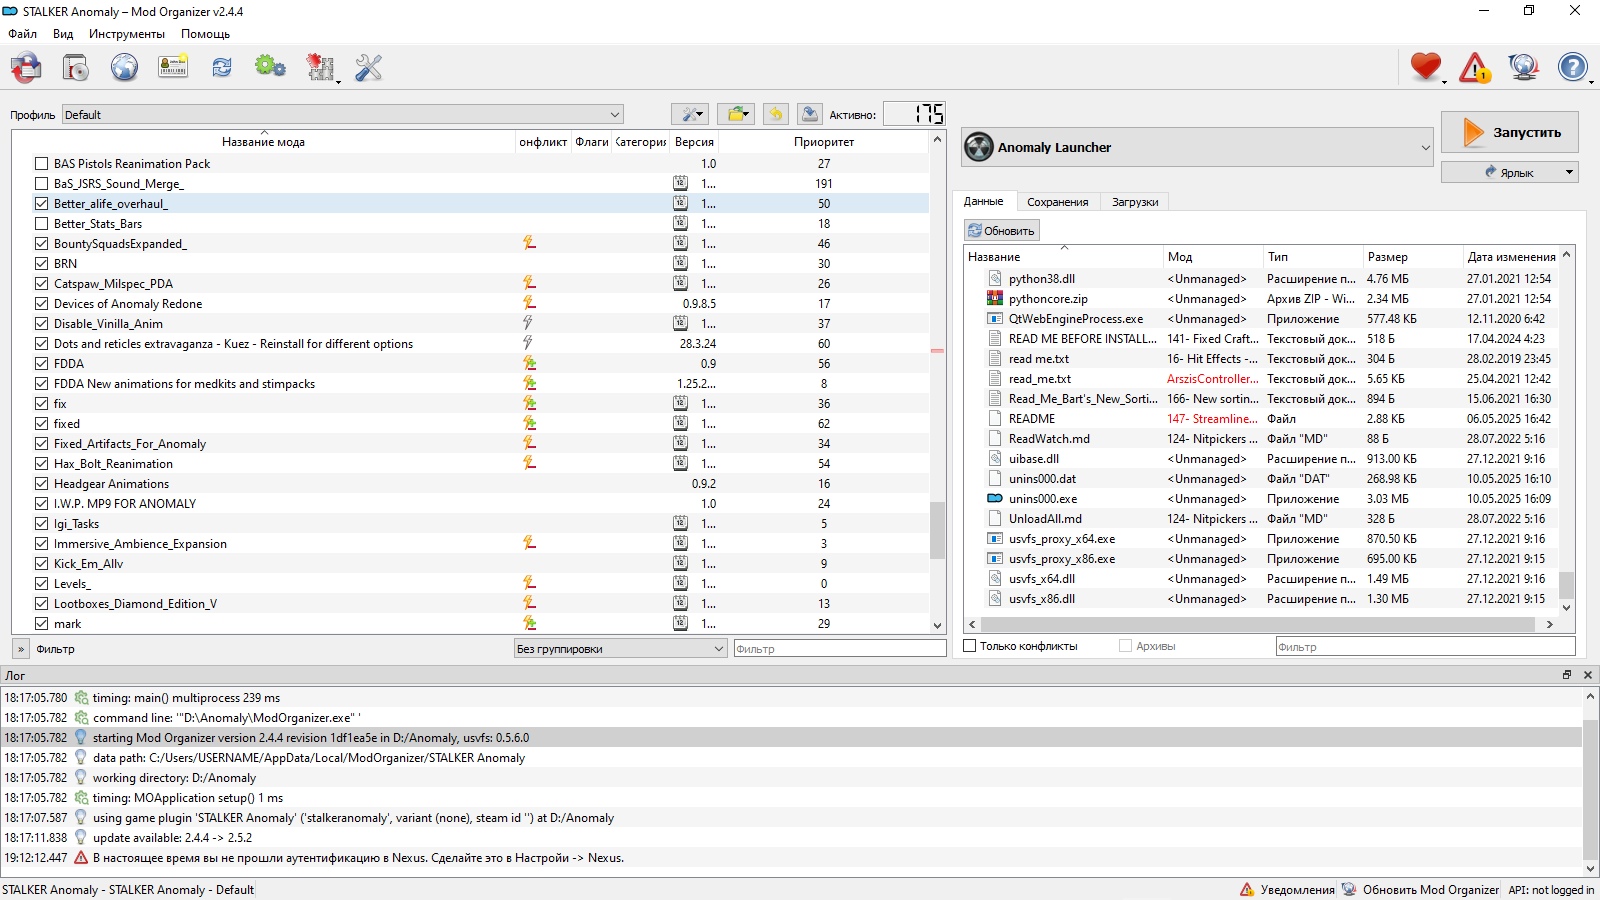Click the update globe icon in toolbar
Screen dimensions: 1600x900
click(1523, 67)
